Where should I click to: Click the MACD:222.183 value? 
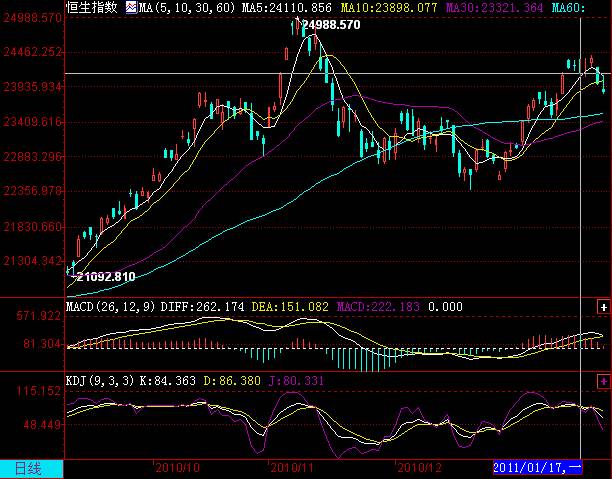click(378, 307)
